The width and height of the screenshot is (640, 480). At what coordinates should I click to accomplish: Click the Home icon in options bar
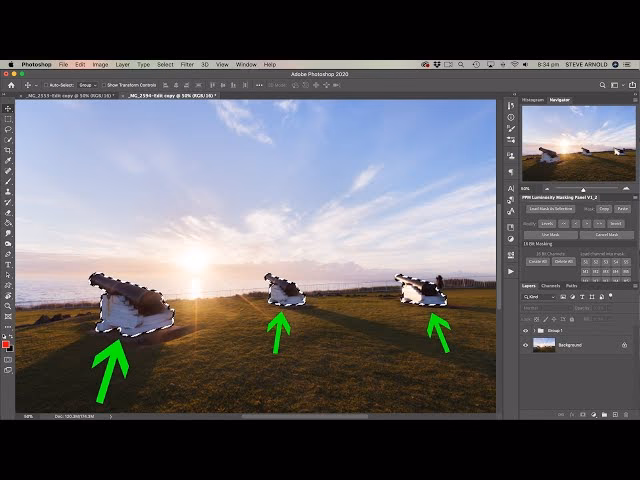coord(11,85)
